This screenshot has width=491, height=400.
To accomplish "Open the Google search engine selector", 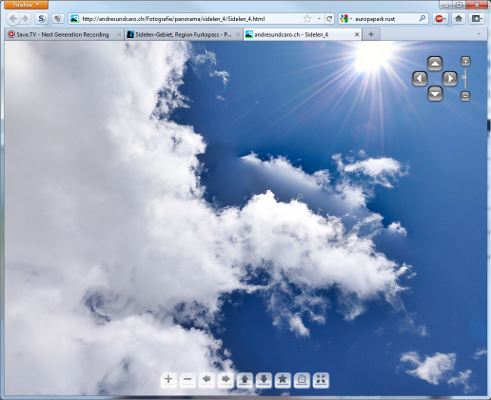I will click(345, 19).
